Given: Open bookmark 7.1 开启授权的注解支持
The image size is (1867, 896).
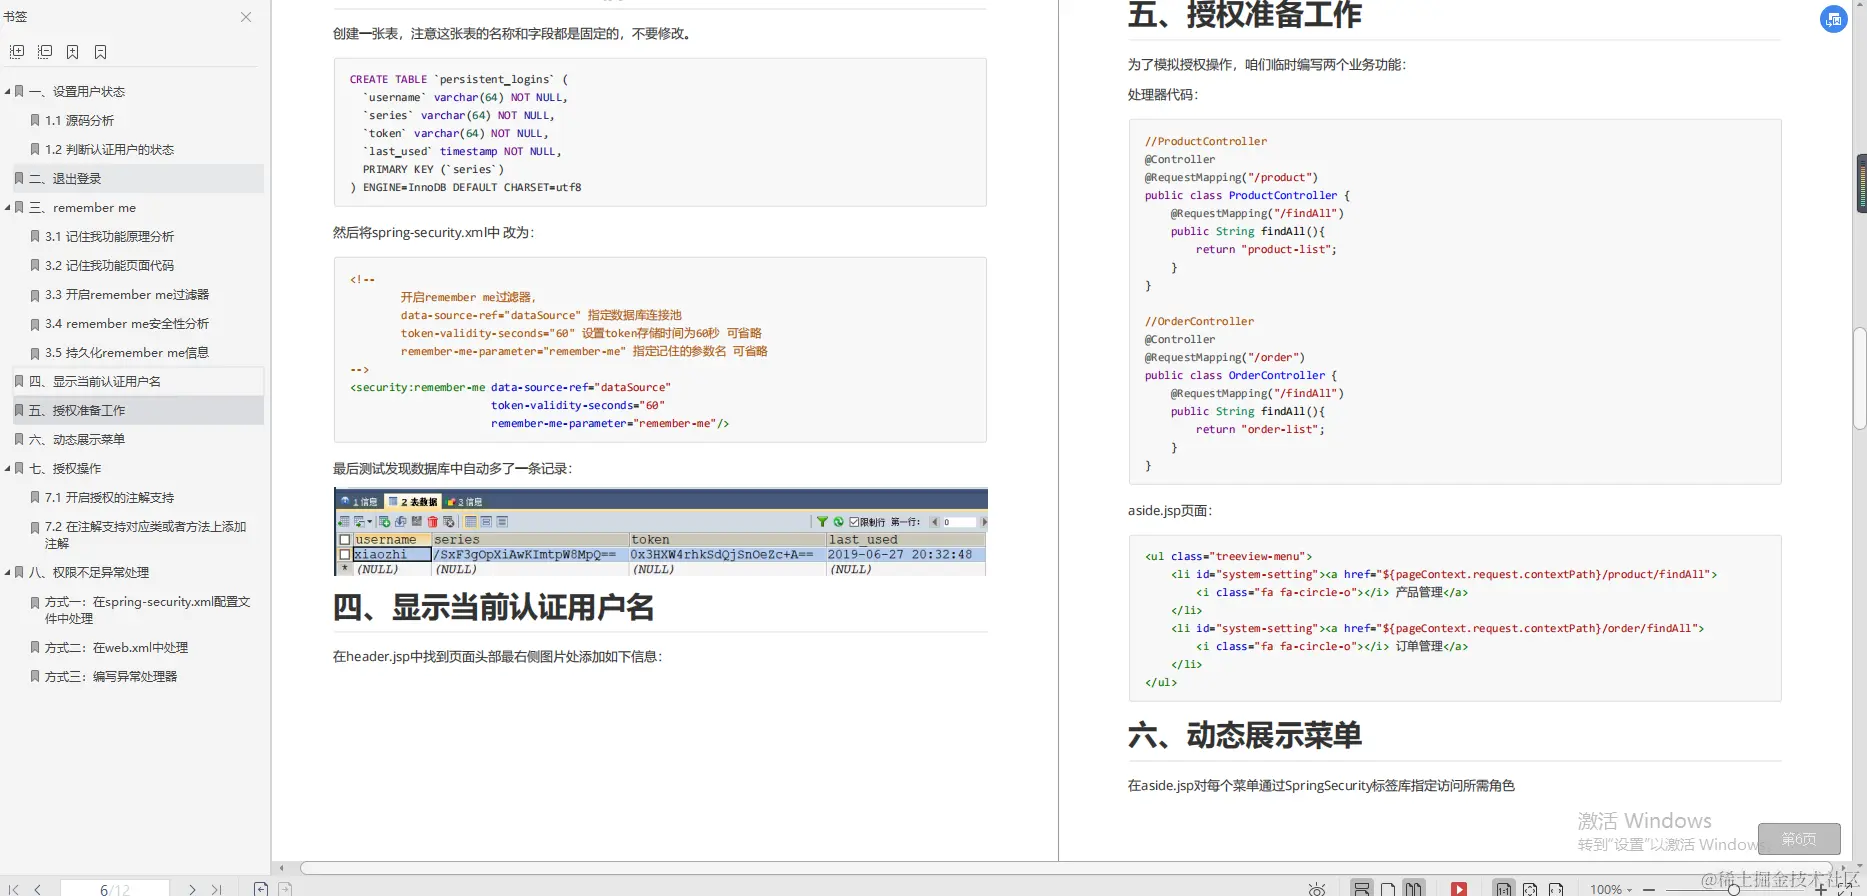Looking at the screenshot, I should tap(109, 497).
